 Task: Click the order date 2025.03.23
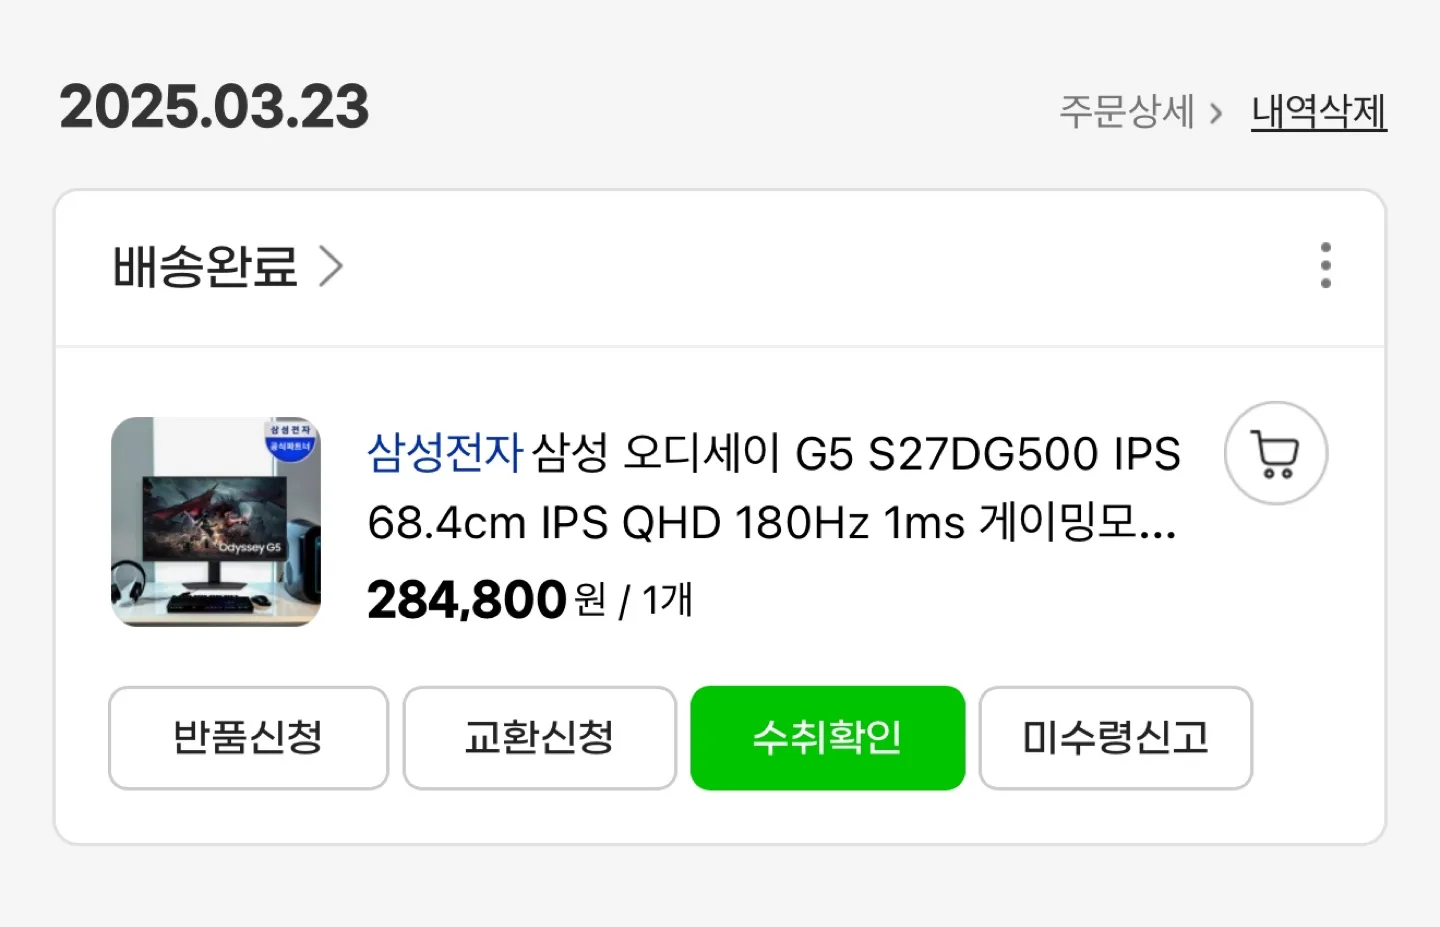coord(214,106)
